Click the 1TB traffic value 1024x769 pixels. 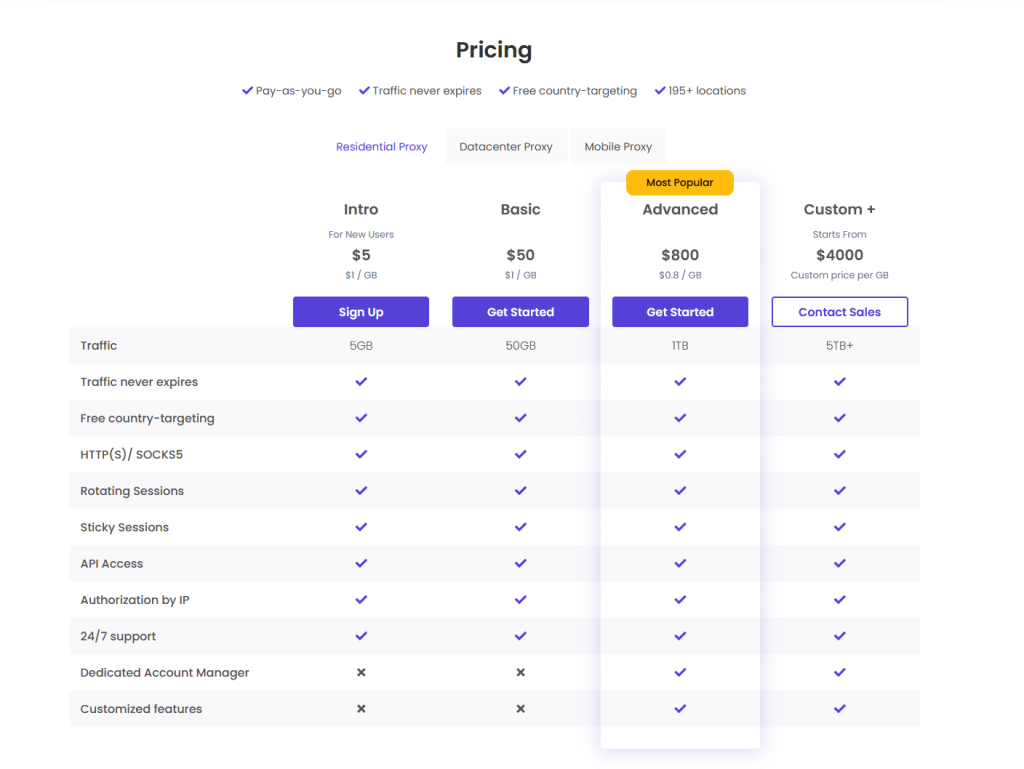[x=680, y=346]
